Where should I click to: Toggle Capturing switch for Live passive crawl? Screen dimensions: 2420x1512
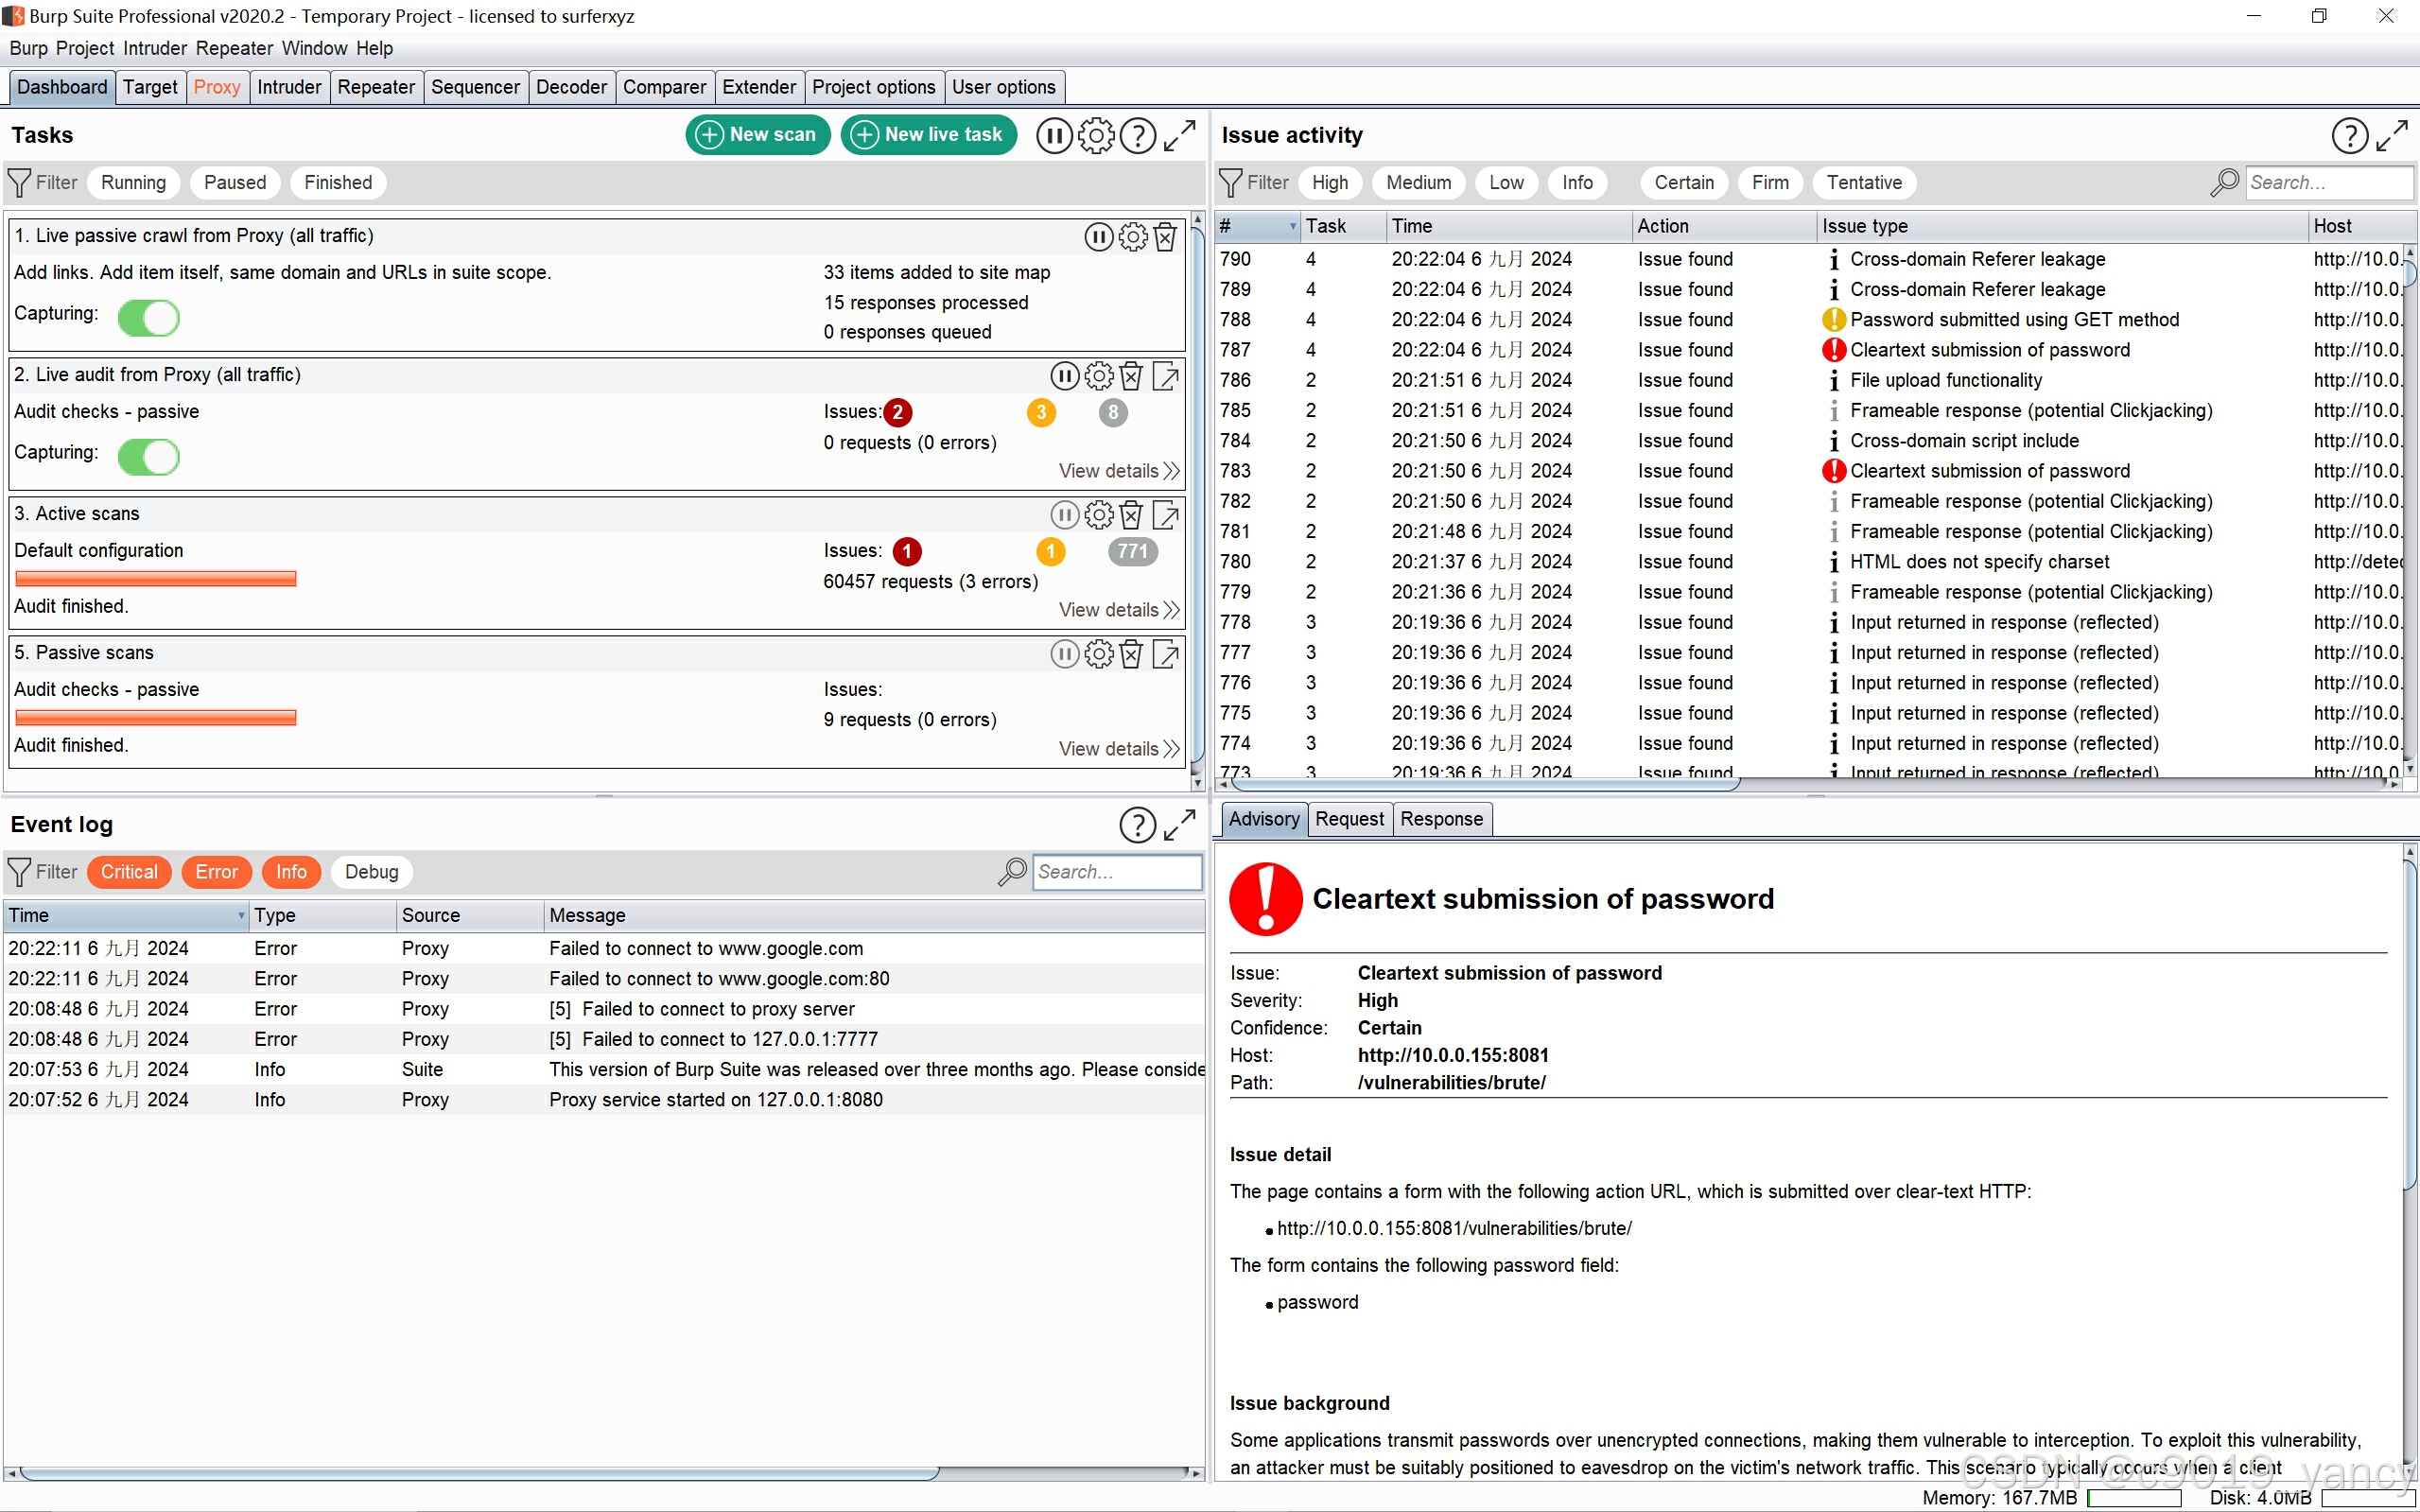pos(148,318)
